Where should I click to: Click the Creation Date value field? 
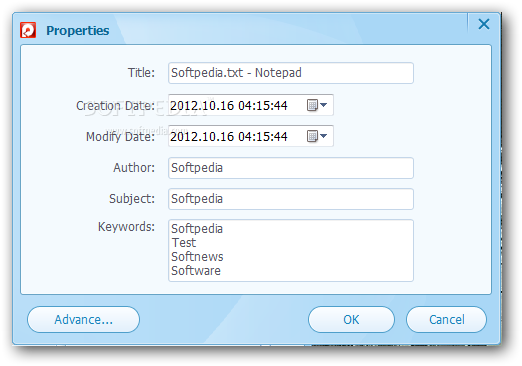pos(251,105)
